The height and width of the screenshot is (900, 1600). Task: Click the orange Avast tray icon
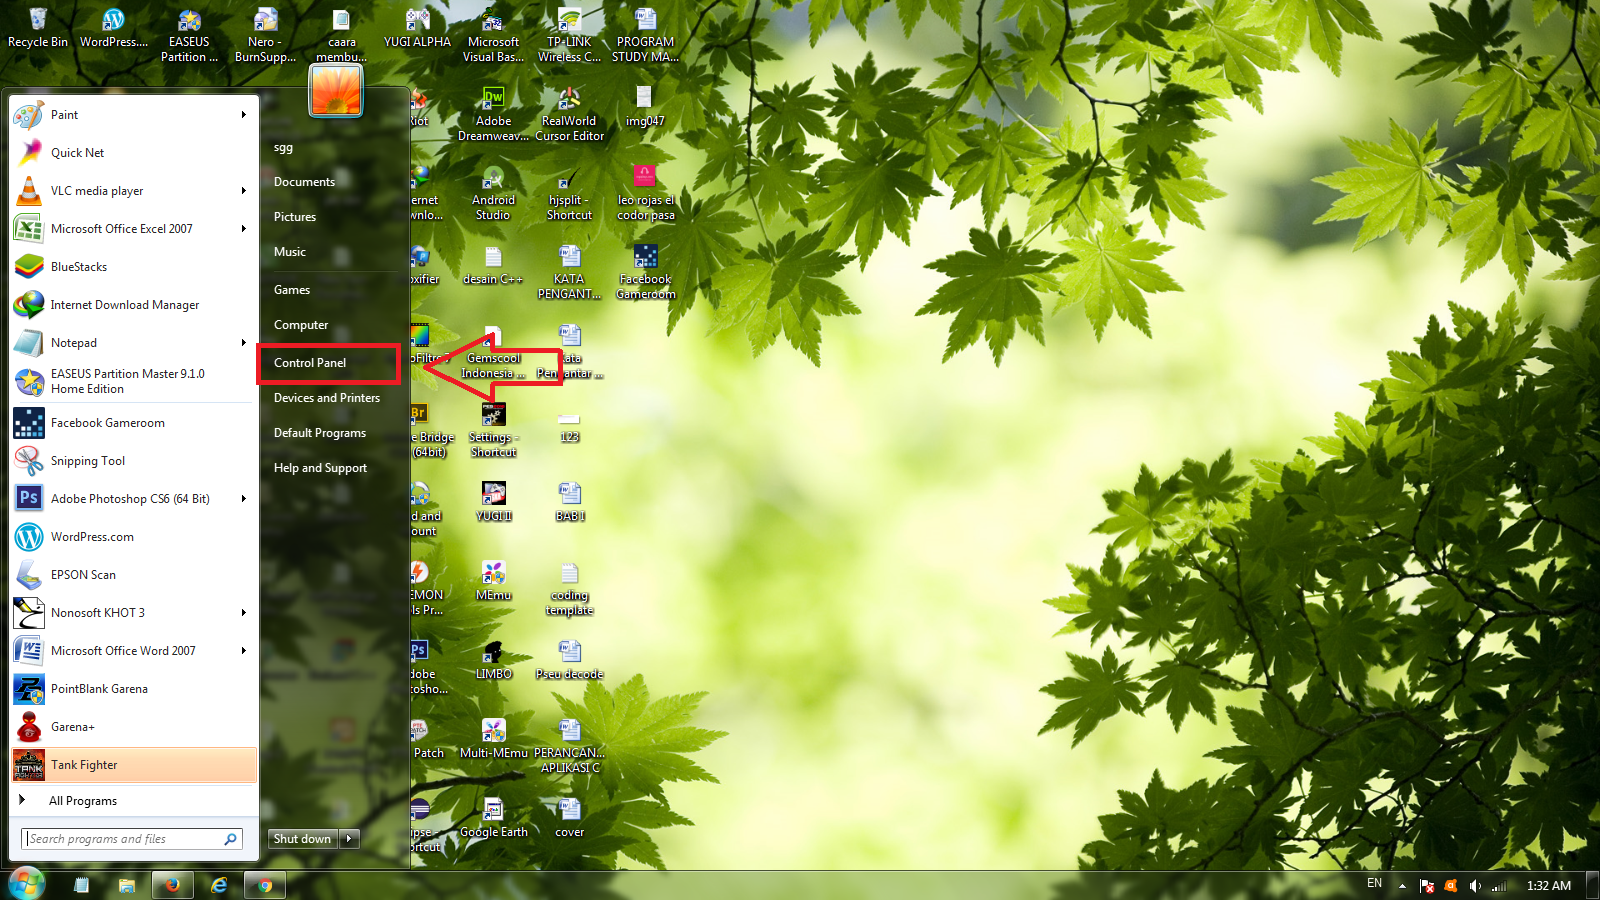tap(1451, 886)
